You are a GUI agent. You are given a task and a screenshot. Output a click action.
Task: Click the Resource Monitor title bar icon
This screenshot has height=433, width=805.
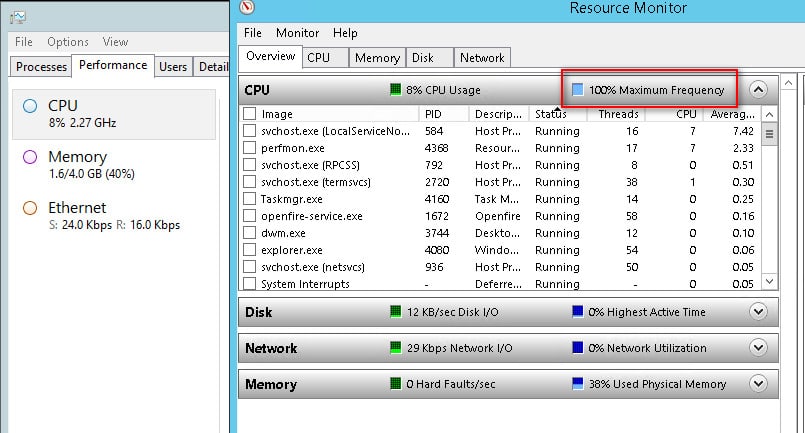(247, 7)
